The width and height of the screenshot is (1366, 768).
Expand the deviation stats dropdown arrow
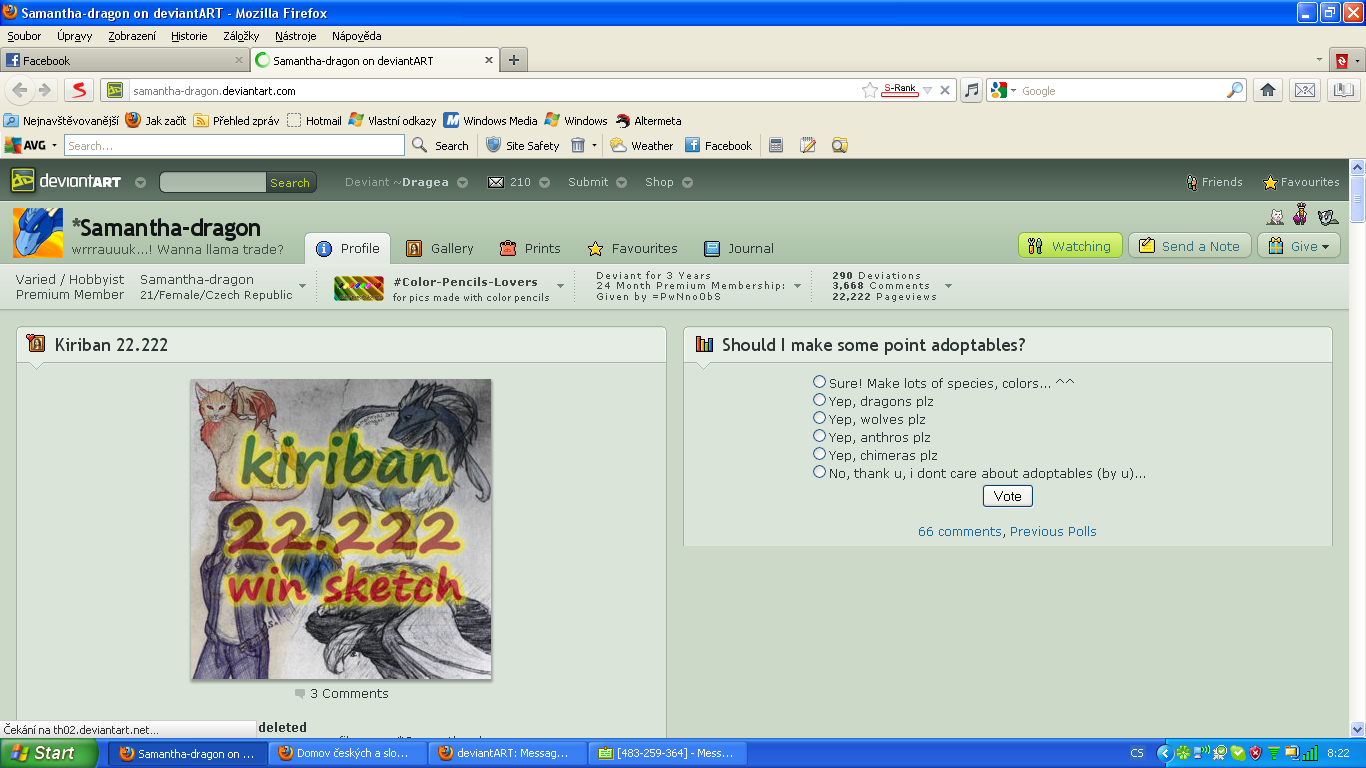pyautogui.click(x=948, y=286)
